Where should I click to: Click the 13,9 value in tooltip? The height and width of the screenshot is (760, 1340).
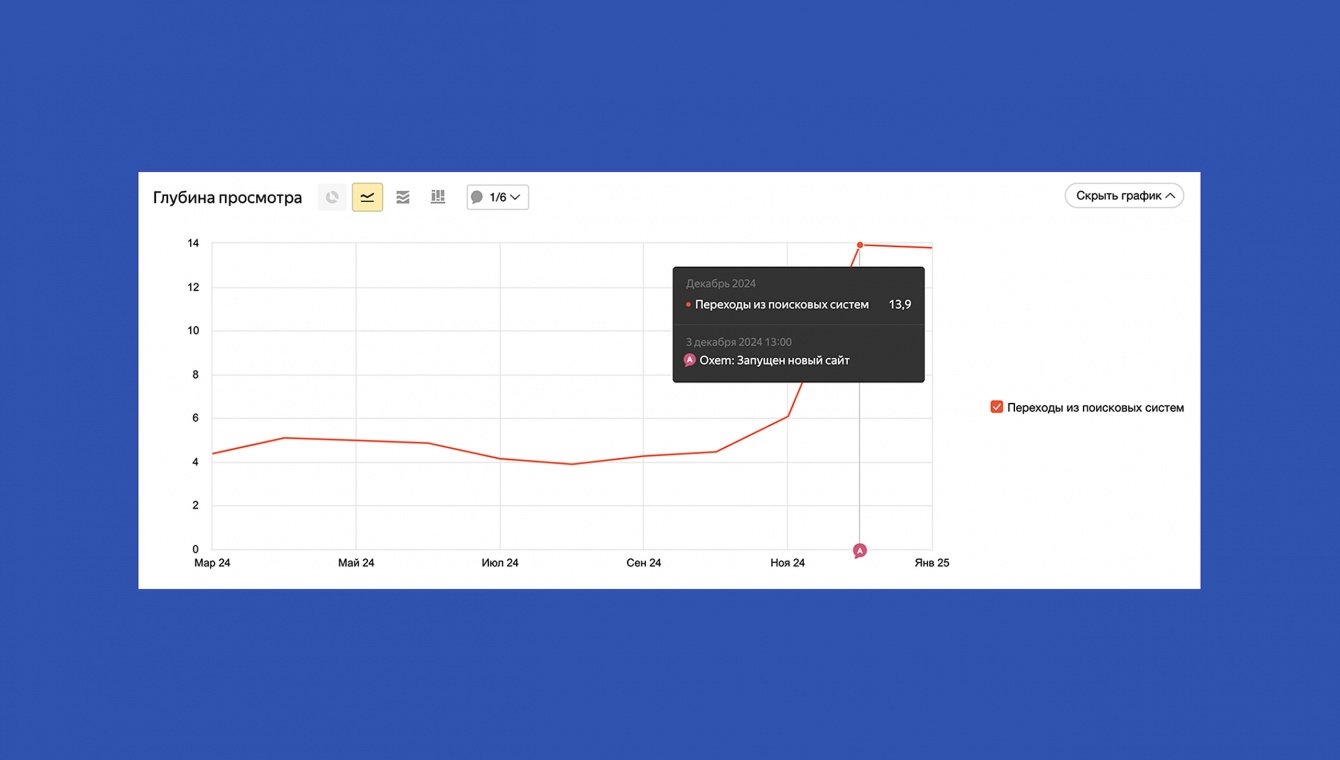click(x=900, y=305)
